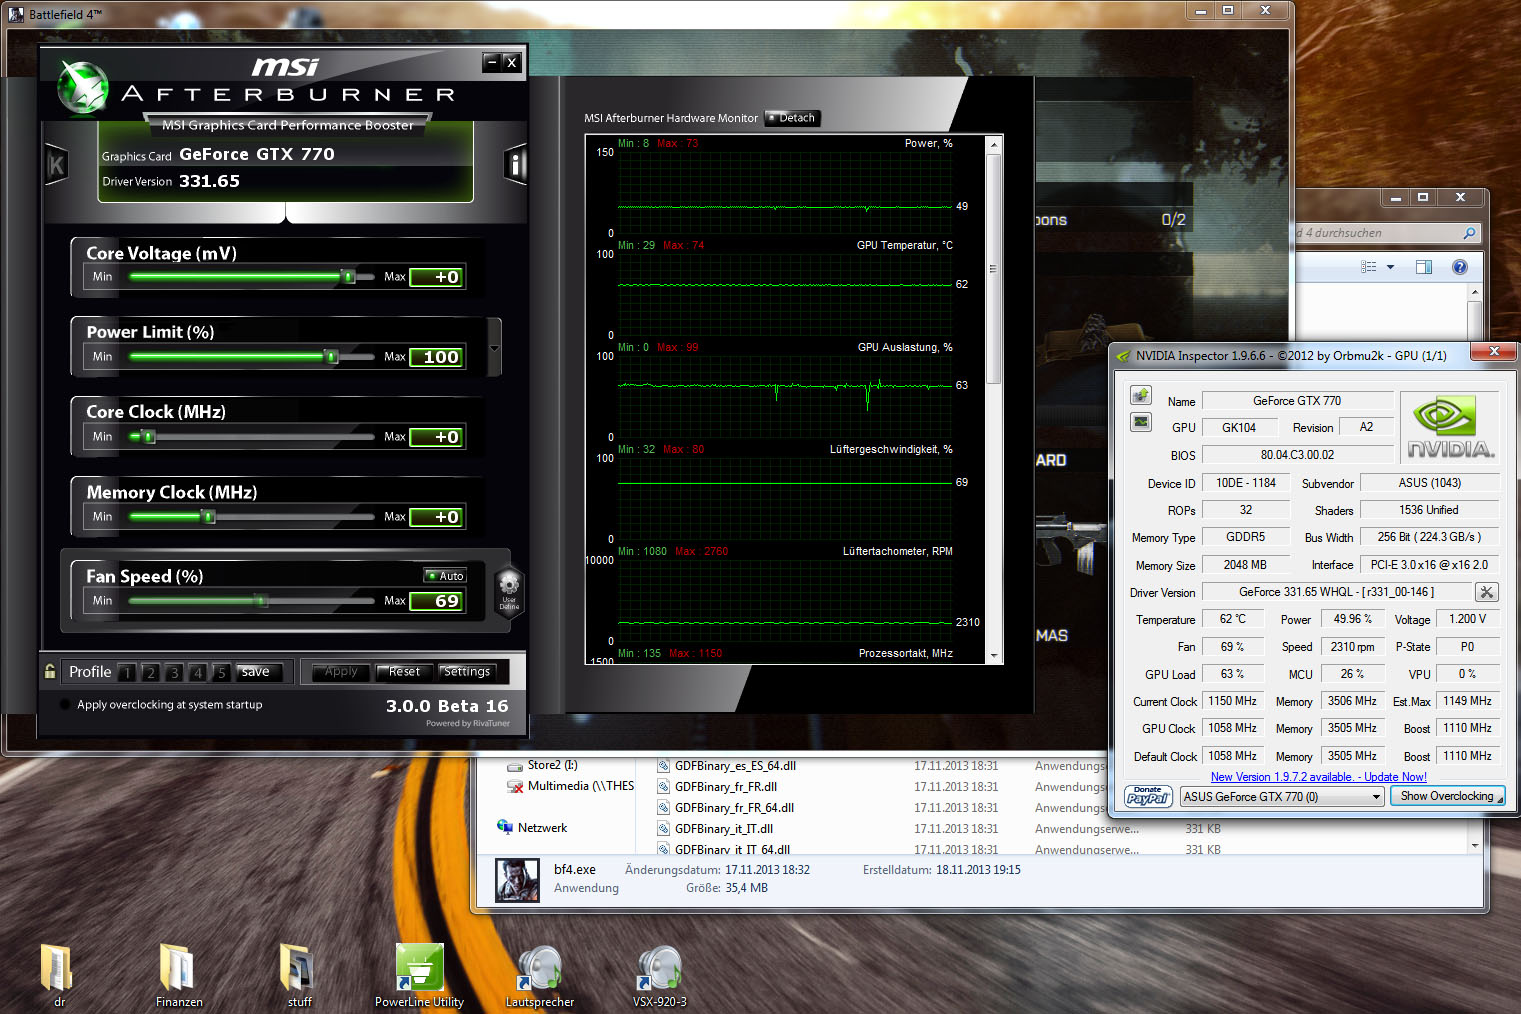Screen dimensions: 1521x1014
Task: Select profile slot 2
Action: pos(150,672)
